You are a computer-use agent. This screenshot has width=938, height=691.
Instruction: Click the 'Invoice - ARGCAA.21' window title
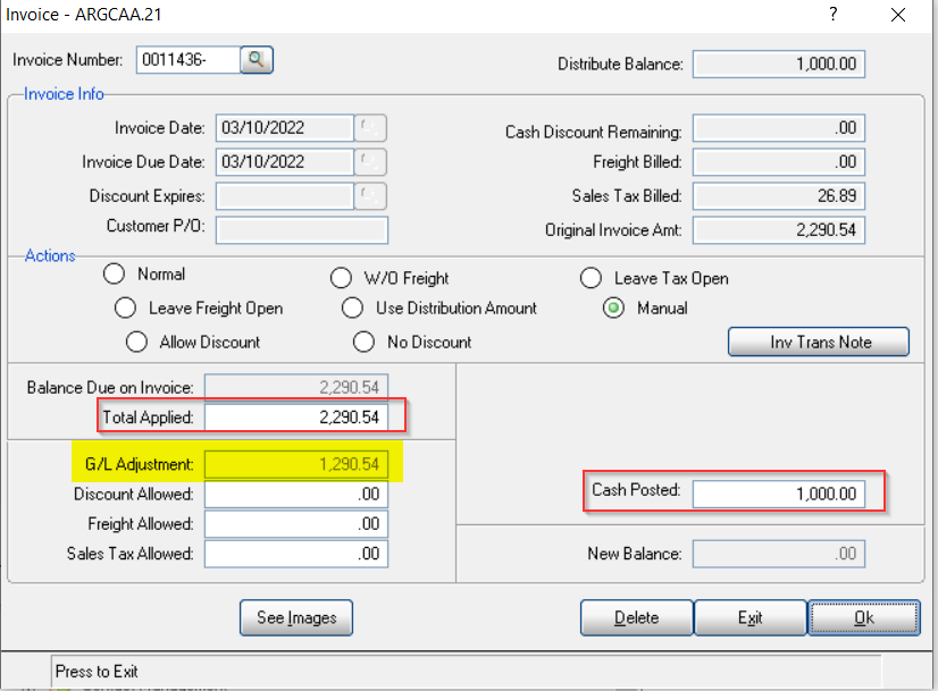[x=84, y=14]
